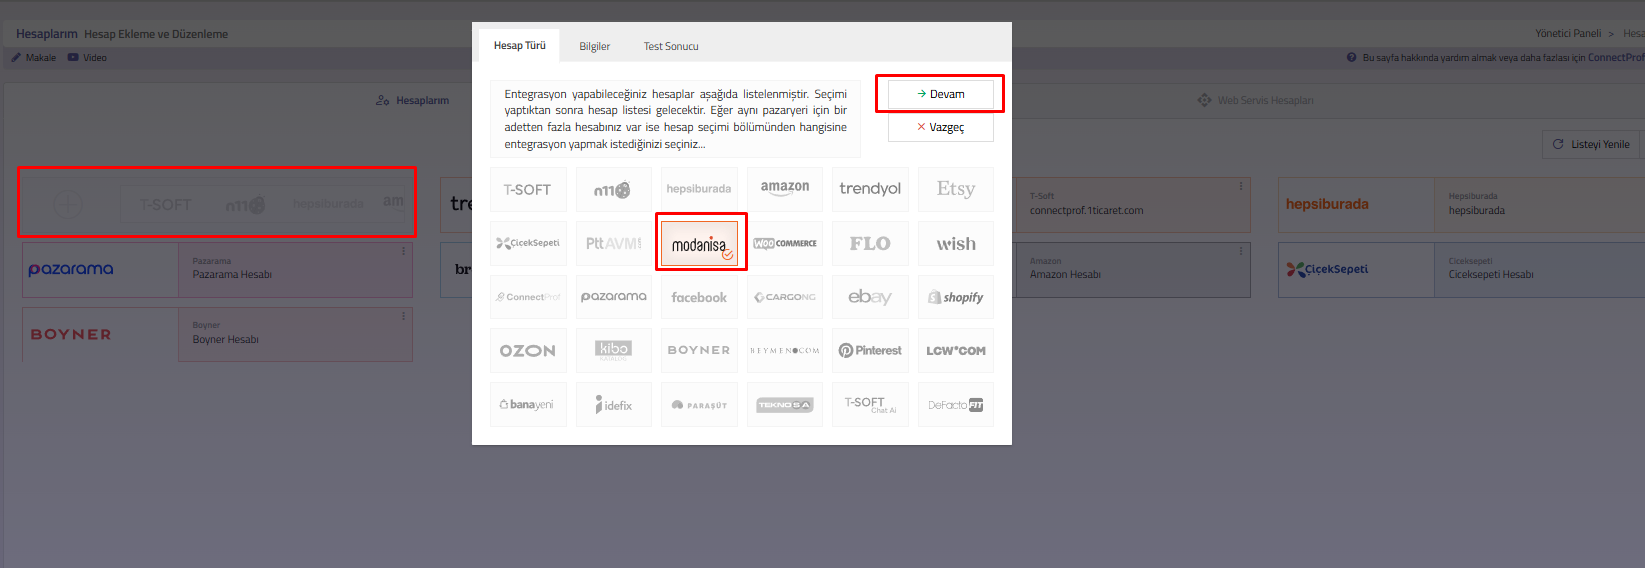Image resolution: width=1645 pixels, height=568 pixels.
Task: Click the add-account plus icon
Action: click(68, 204)
